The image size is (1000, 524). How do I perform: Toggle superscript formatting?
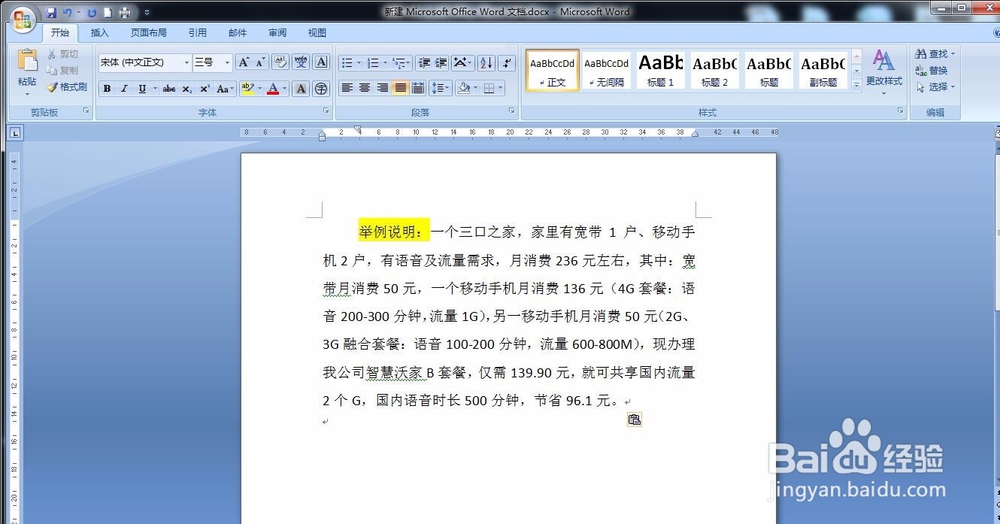205,89
